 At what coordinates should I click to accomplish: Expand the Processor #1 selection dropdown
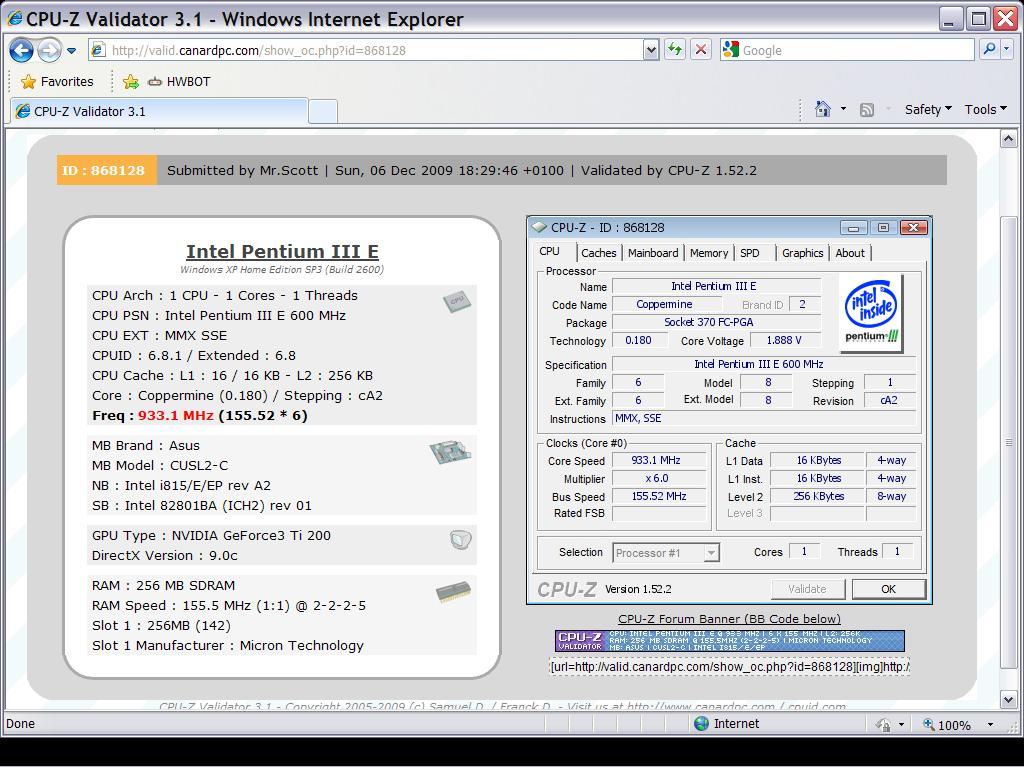click(711, 553)
